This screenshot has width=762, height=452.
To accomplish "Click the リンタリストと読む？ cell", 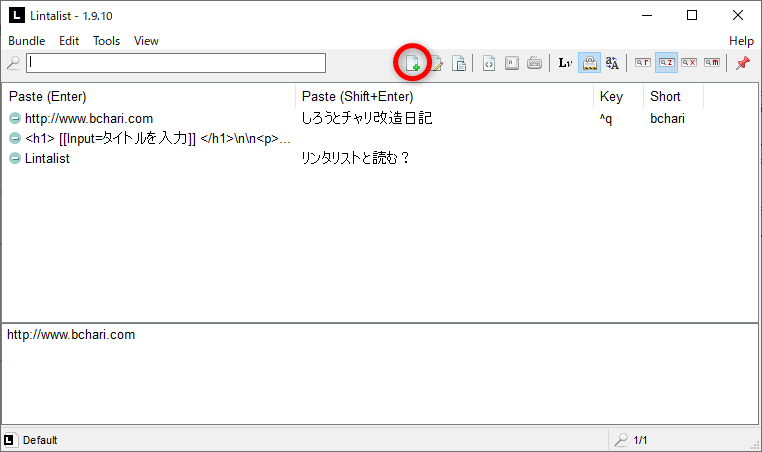I will tap(356, 158).
